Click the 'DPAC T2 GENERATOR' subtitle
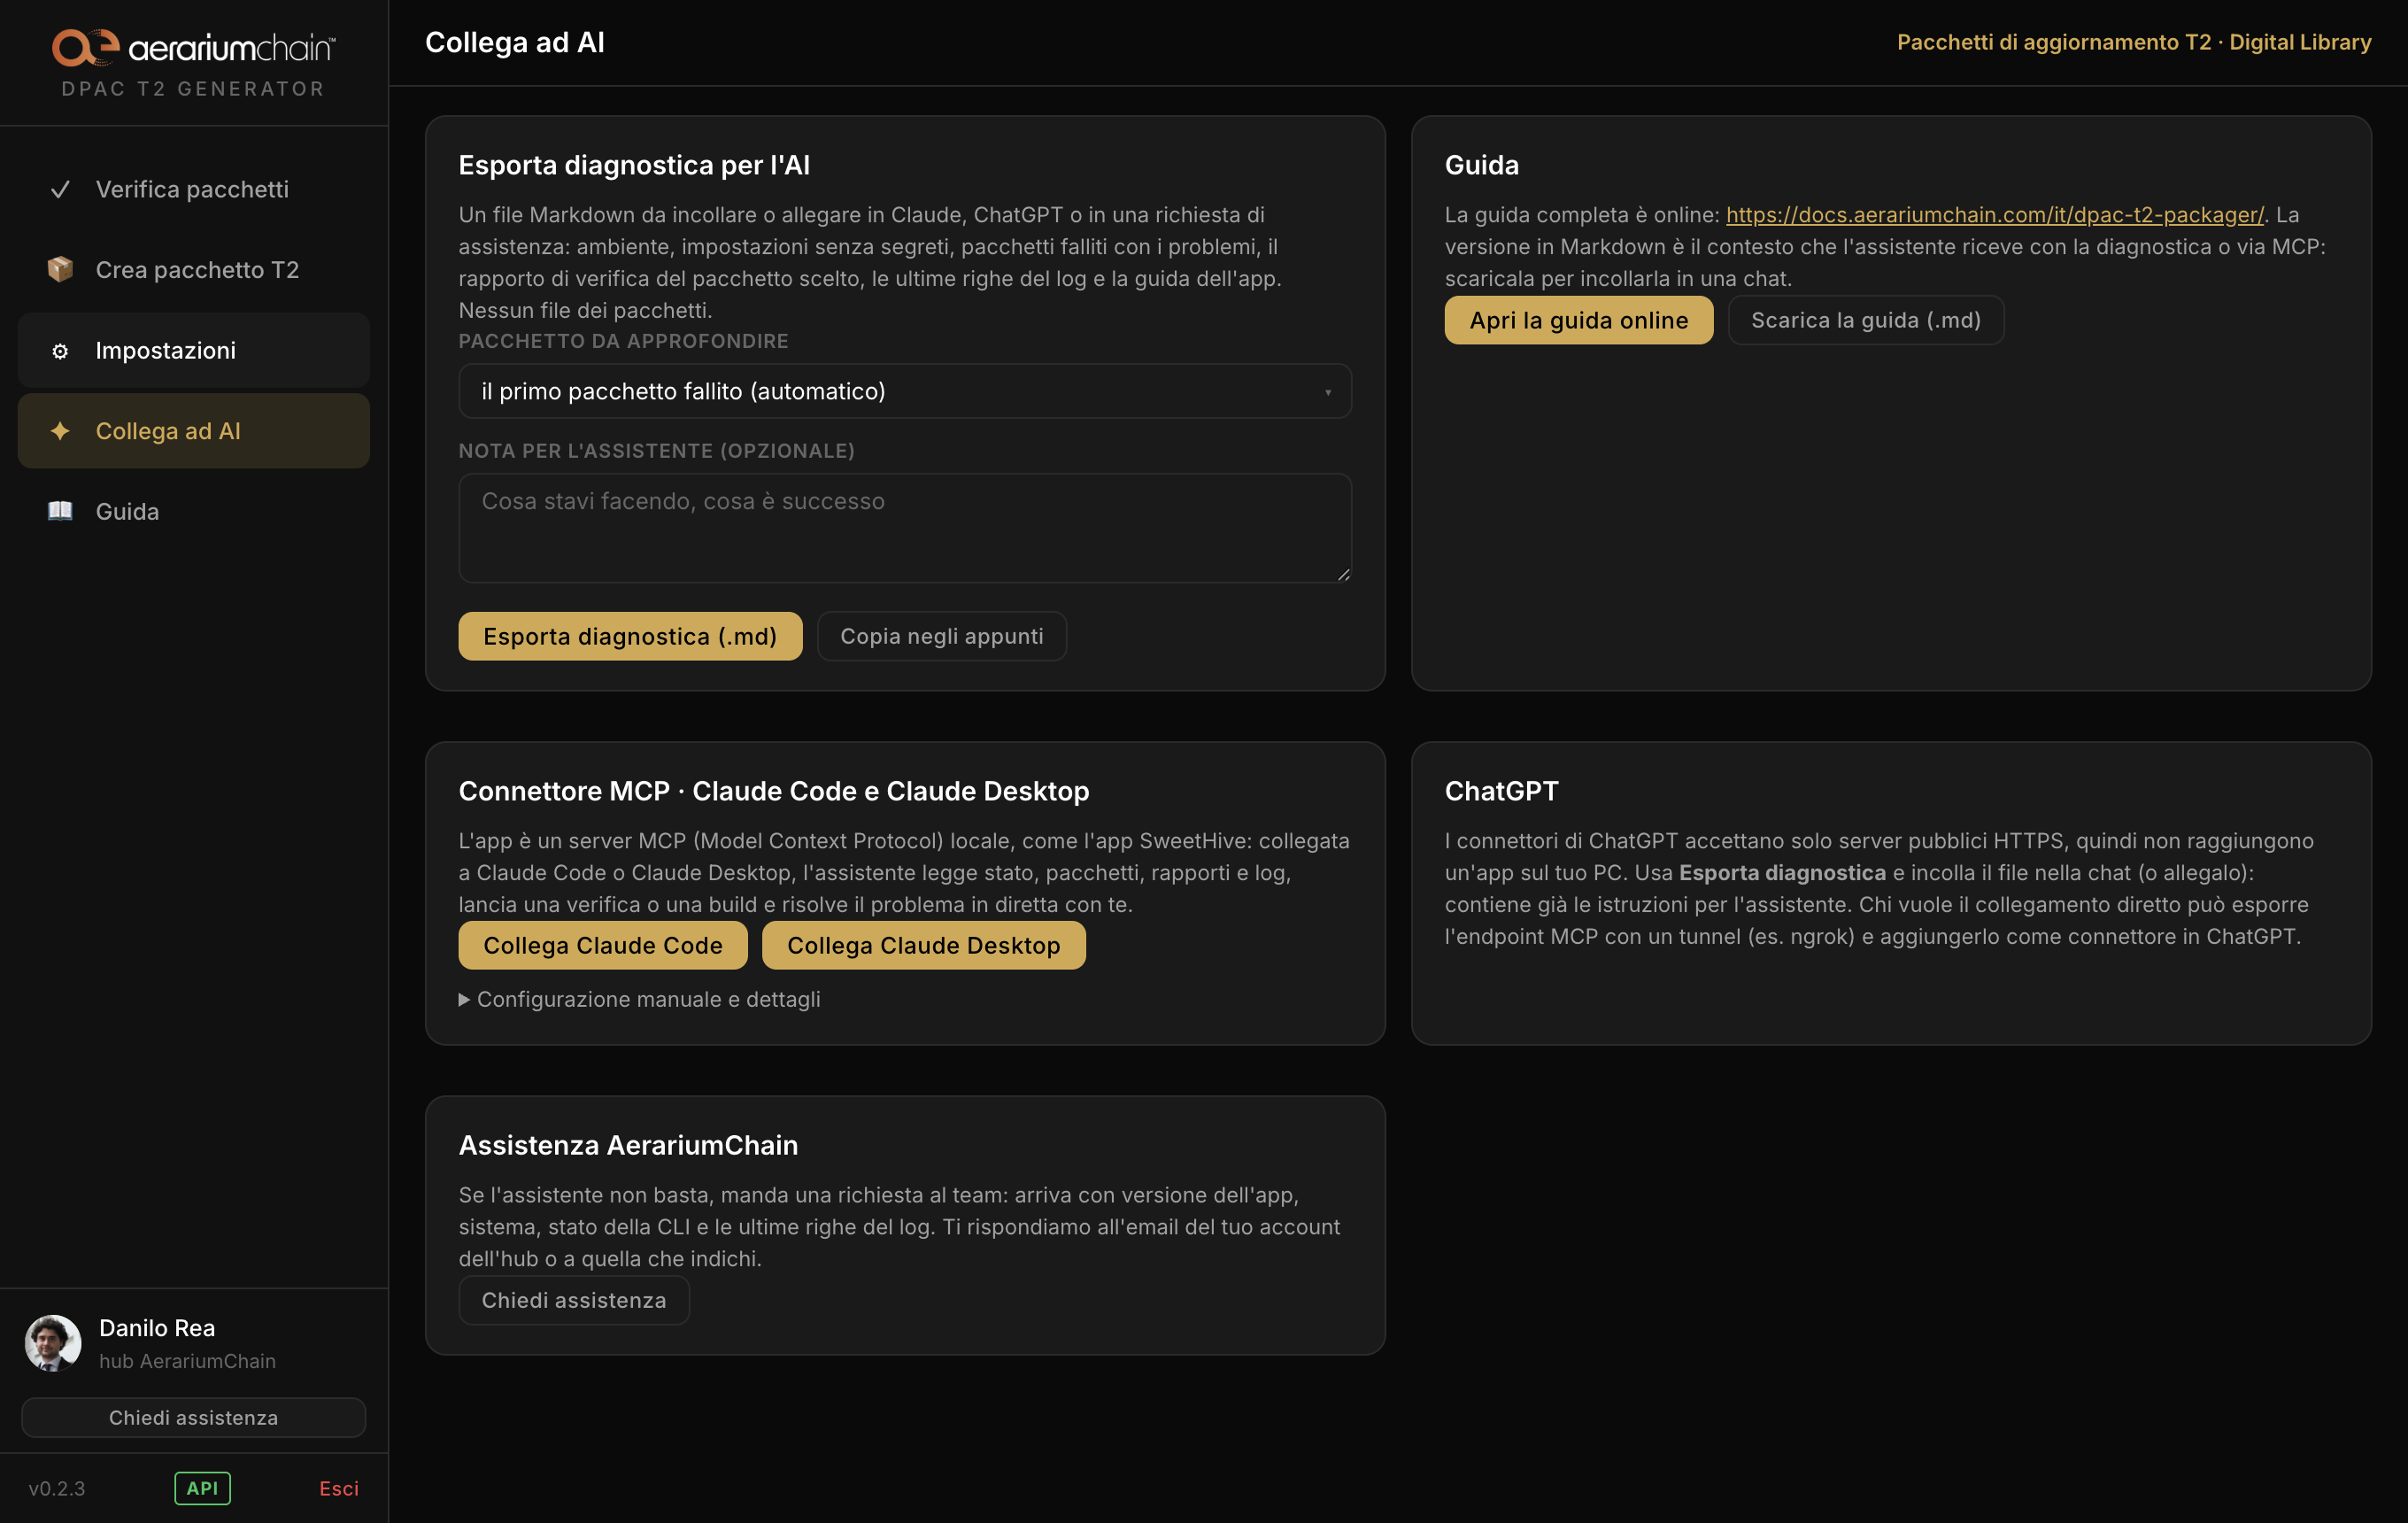 pyautogui.click(x=193, y=89)
